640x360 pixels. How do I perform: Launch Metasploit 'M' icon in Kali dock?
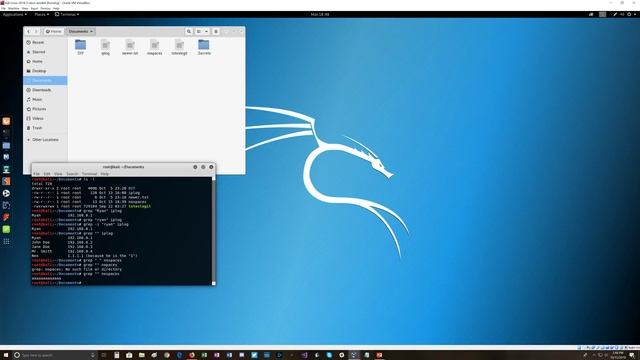6,157
